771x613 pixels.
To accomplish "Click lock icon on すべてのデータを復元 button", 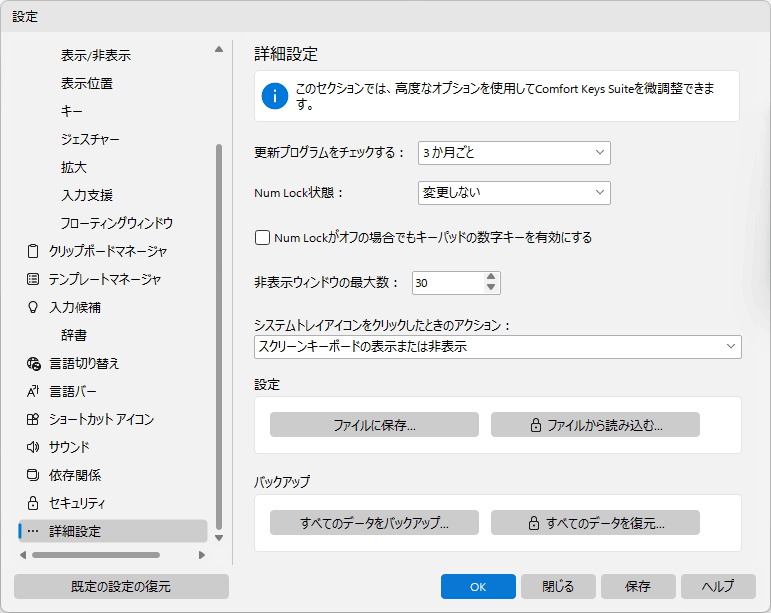I will [x=534, y=523].
